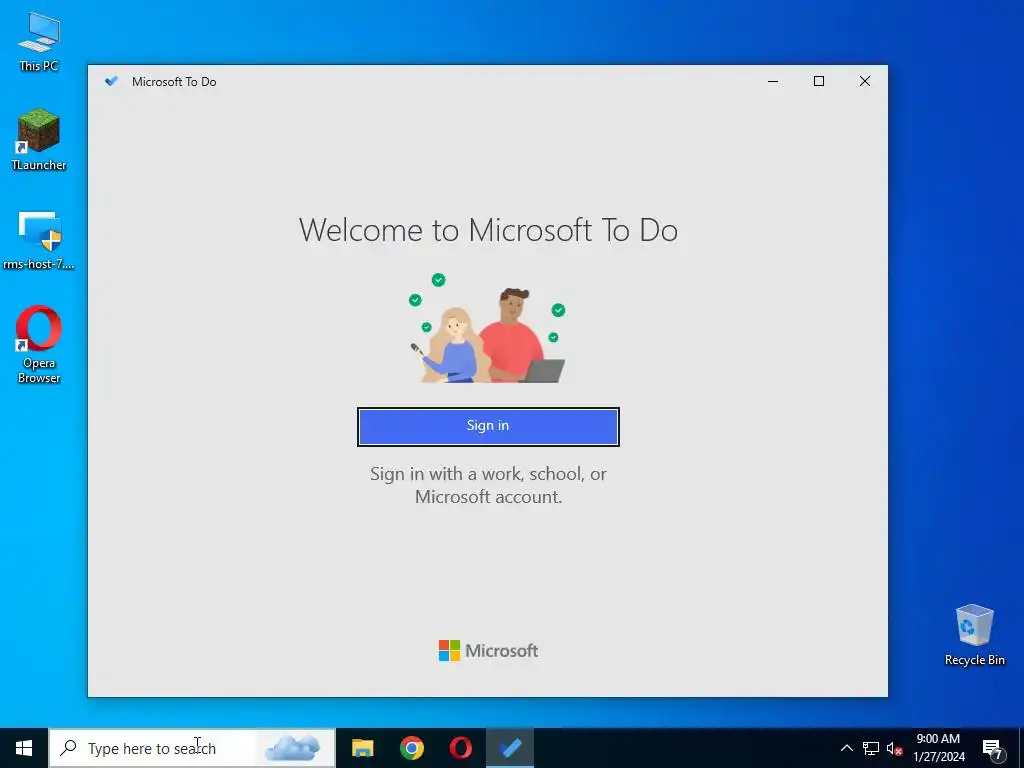1024x768 pixels.
Task: Maximize the Microsoft To Do window
Action: 818,81
